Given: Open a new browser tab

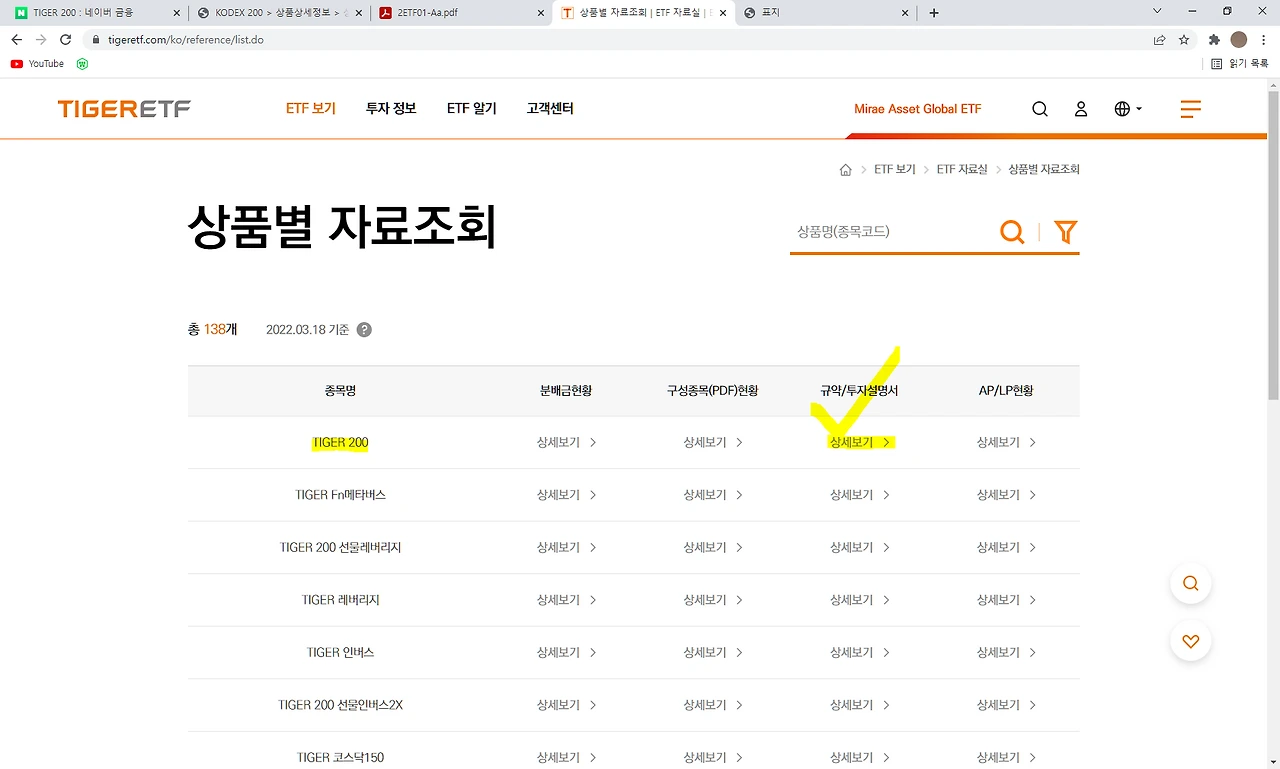Looking at the screenshot, I should [x=934, y=13].
